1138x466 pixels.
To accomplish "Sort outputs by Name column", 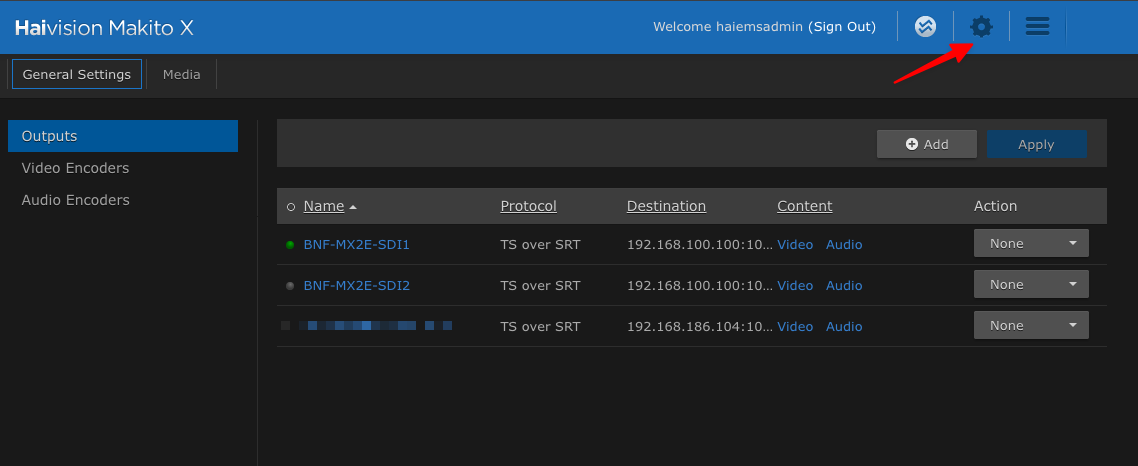I will [x=324, y=206].
